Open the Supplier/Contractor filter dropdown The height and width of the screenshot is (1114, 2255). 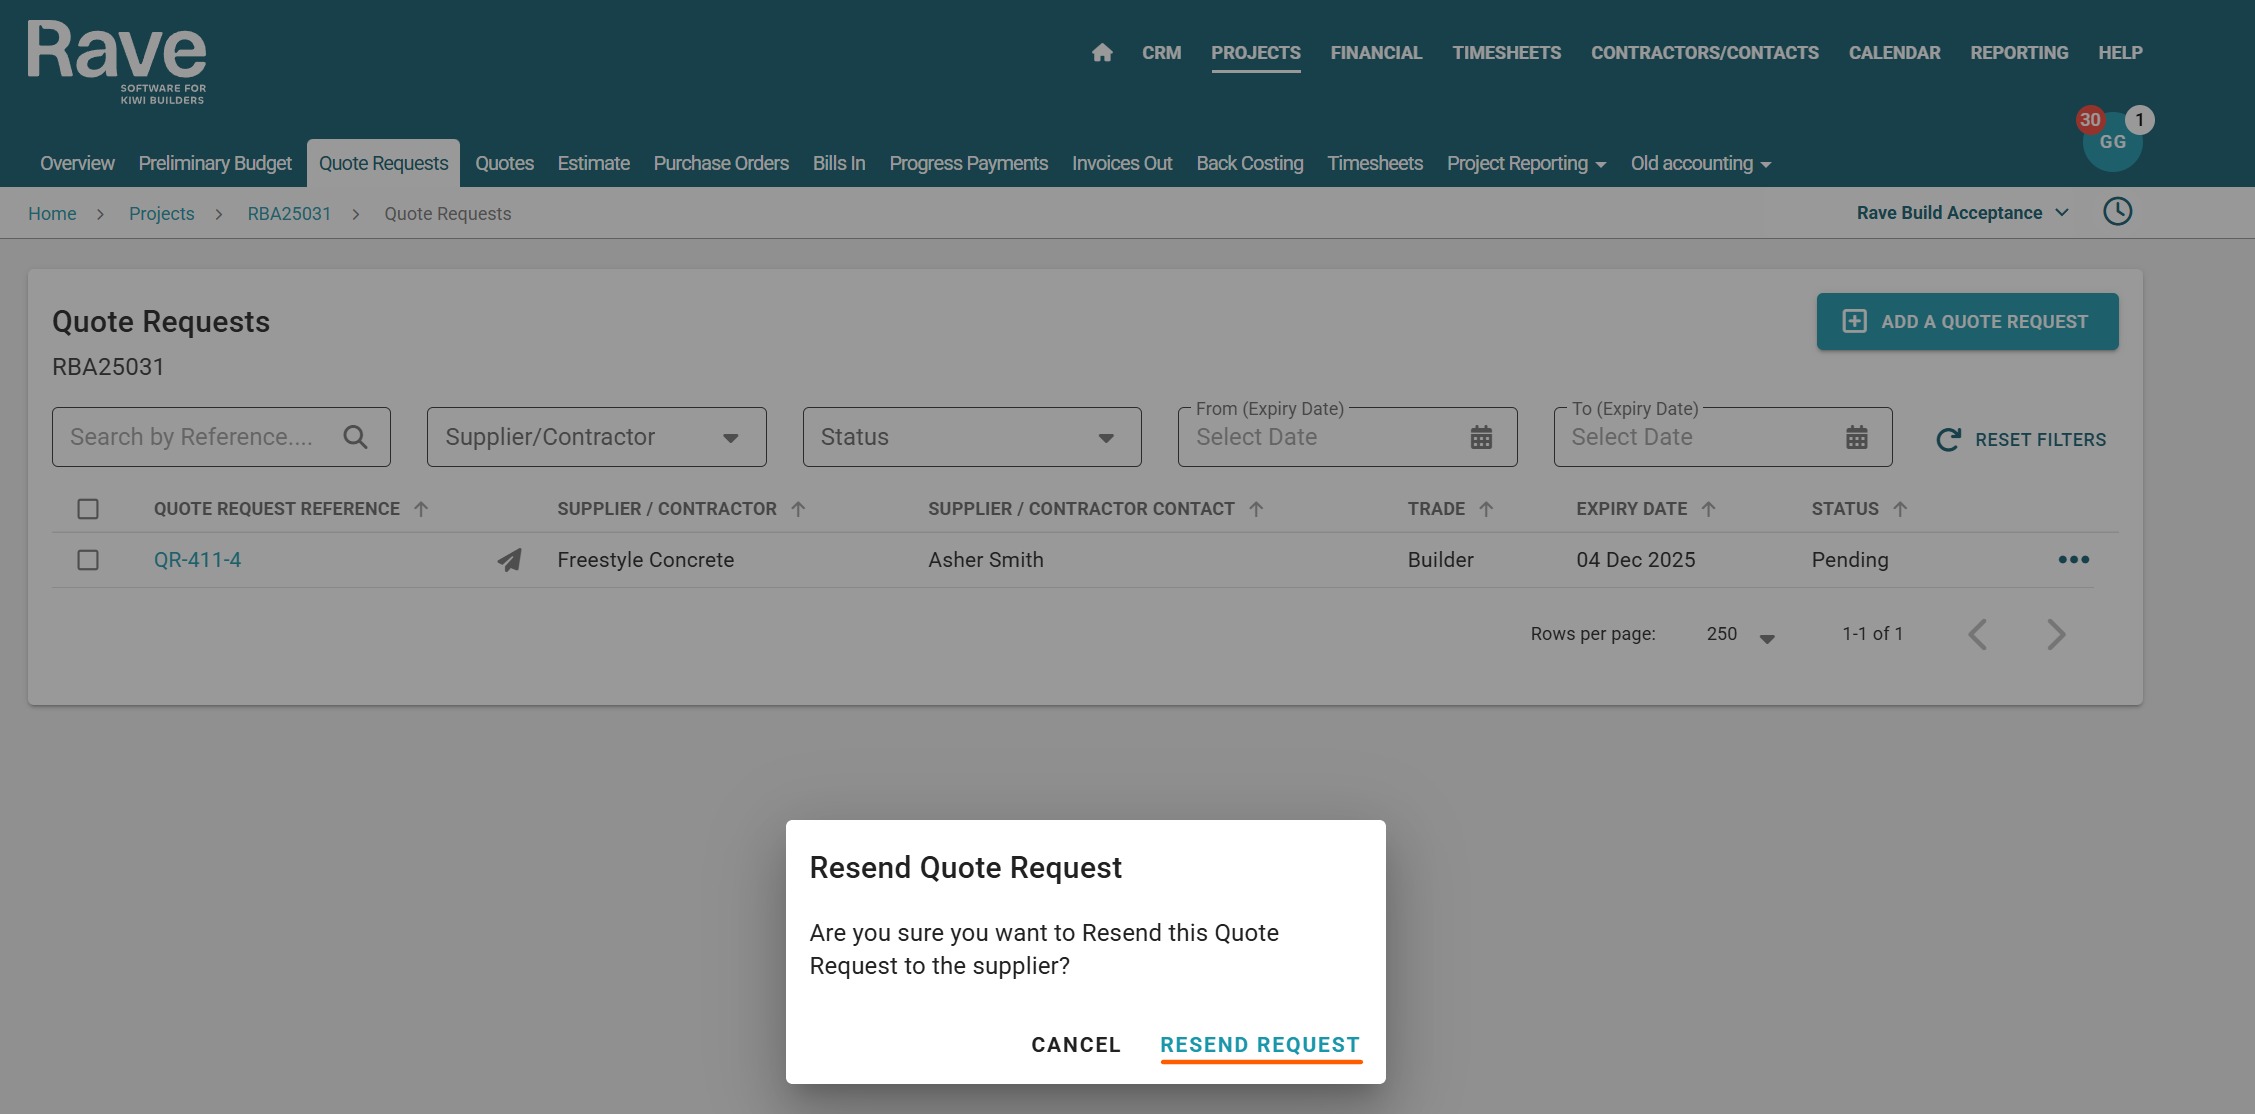click(x=596, y=437)
